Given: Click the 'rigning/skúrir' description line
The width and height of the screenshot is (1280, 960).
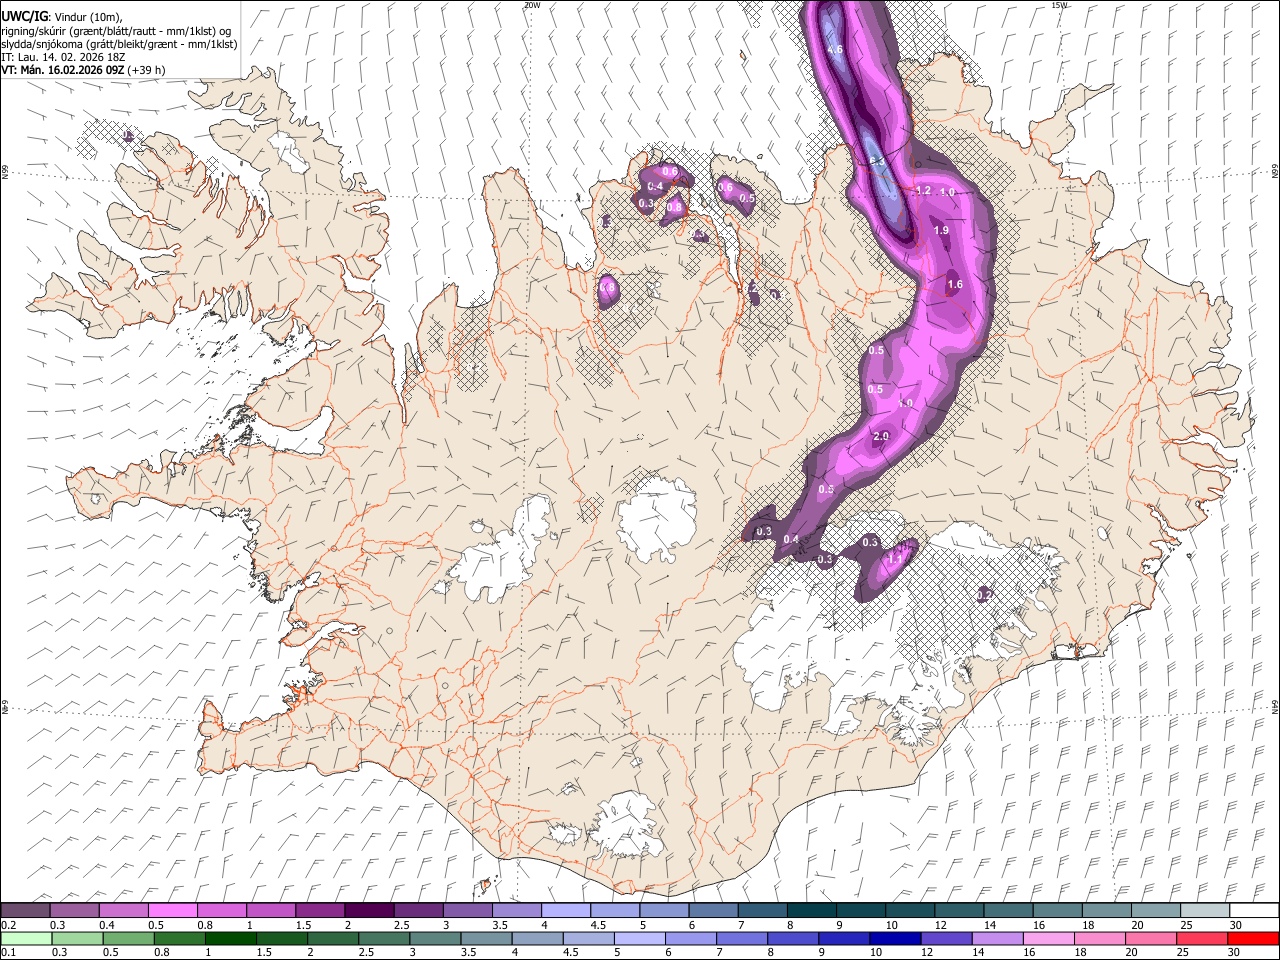Looking at the screenshot, I should (116, 31).
